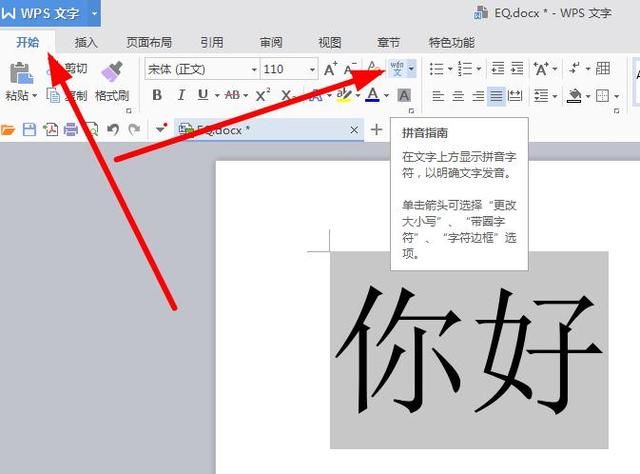
Task: Click the Phonetic Guide (拼音指南) icon
Action: (x=398, y=68)
